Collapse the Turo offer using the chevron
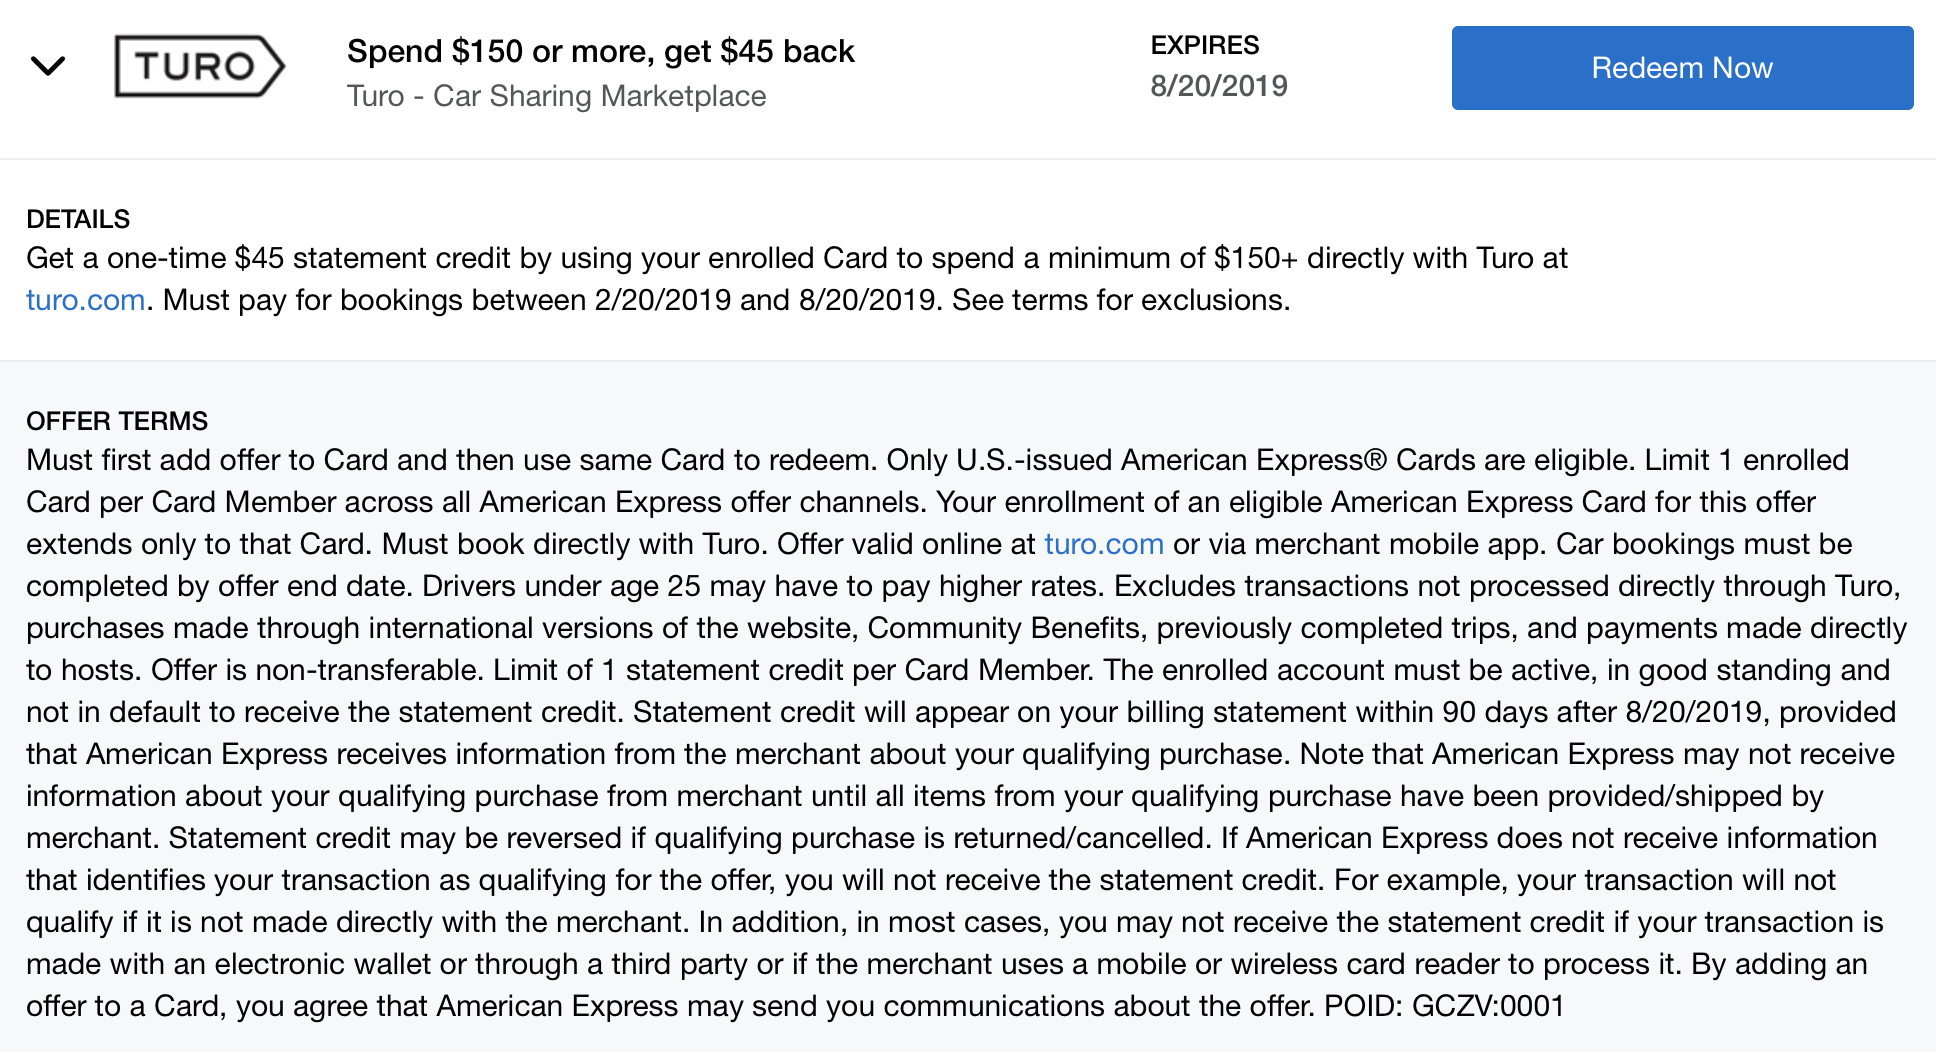The height and width of the screenshot is (1052, 1936). click(48, 67)
